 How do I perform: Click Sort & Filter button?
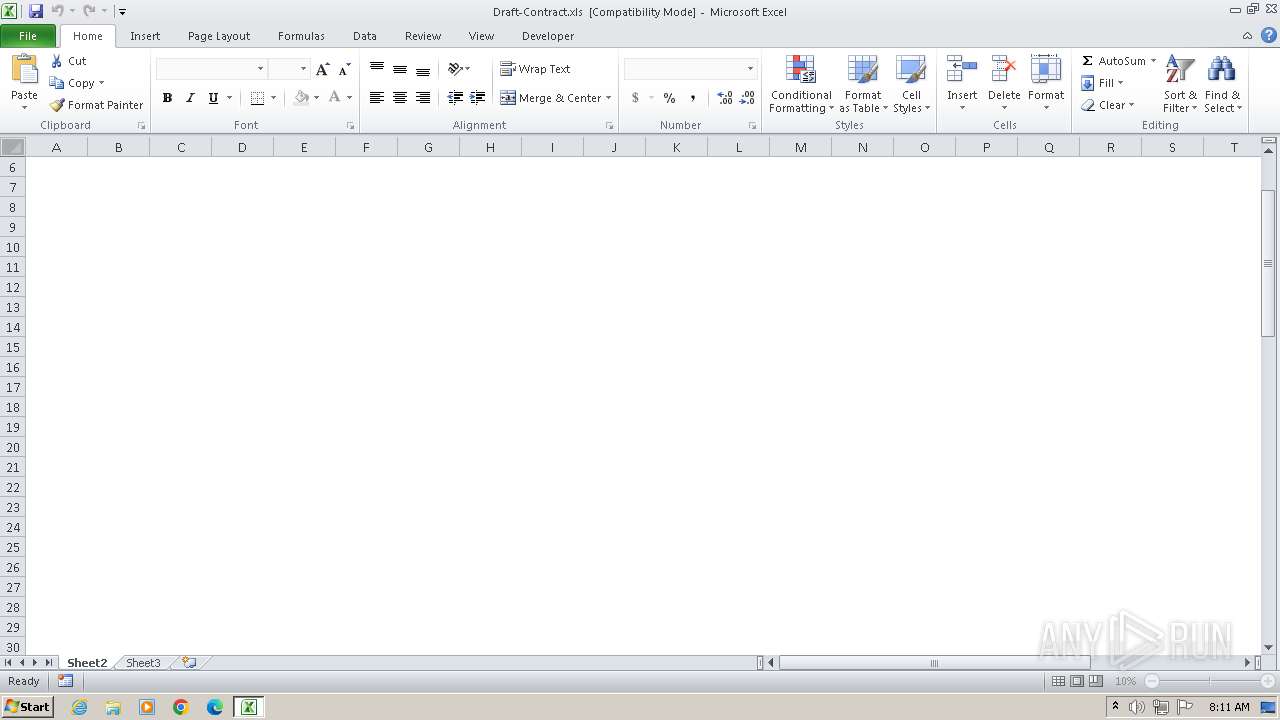pos(1180,85)
